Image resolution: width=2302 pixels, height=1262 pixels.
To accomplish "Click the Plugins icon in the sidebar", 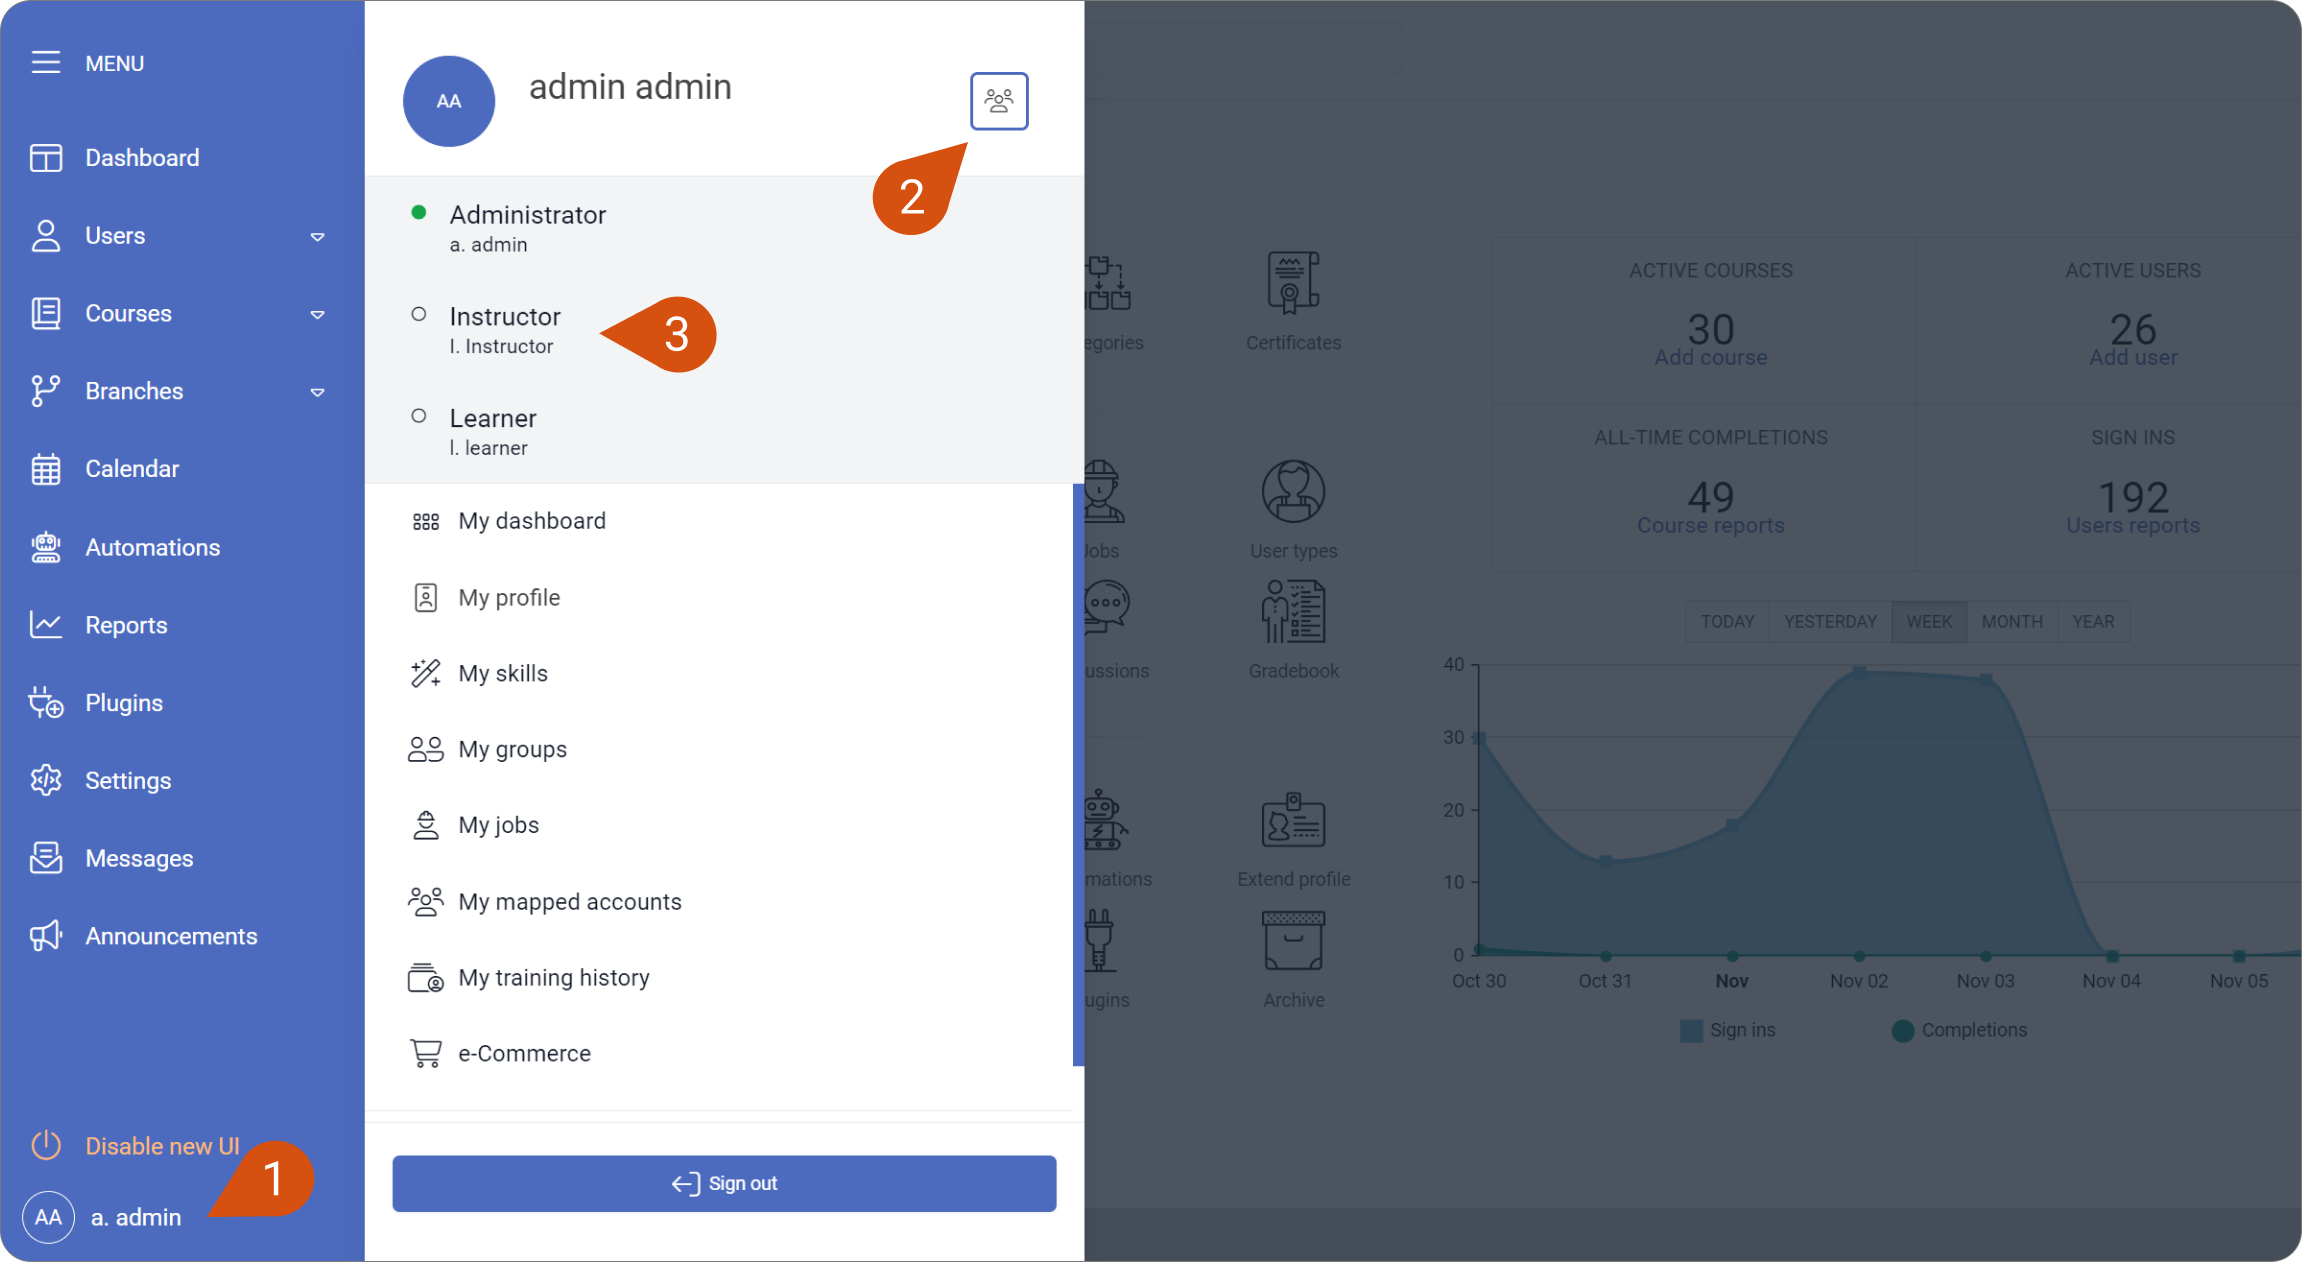I will click(x=46, y=702).
